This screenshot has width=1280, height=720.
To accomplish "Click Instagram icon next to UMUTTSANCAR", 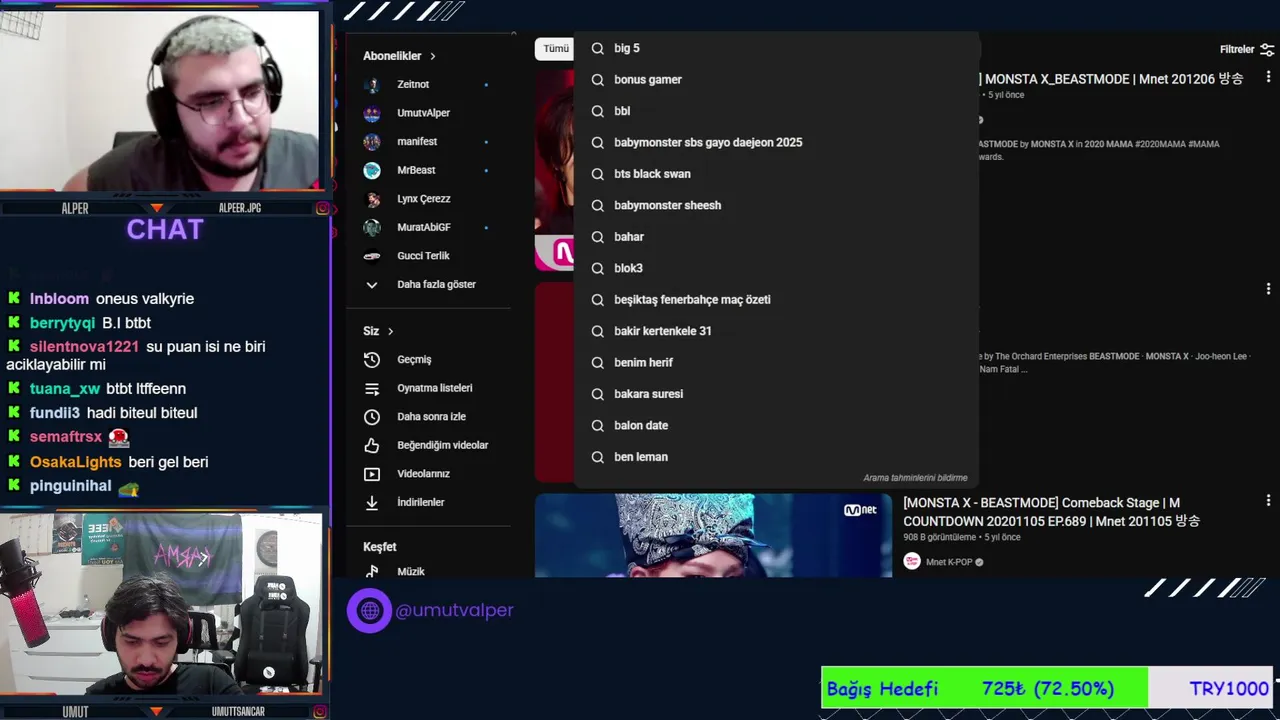I will point(322,712).
